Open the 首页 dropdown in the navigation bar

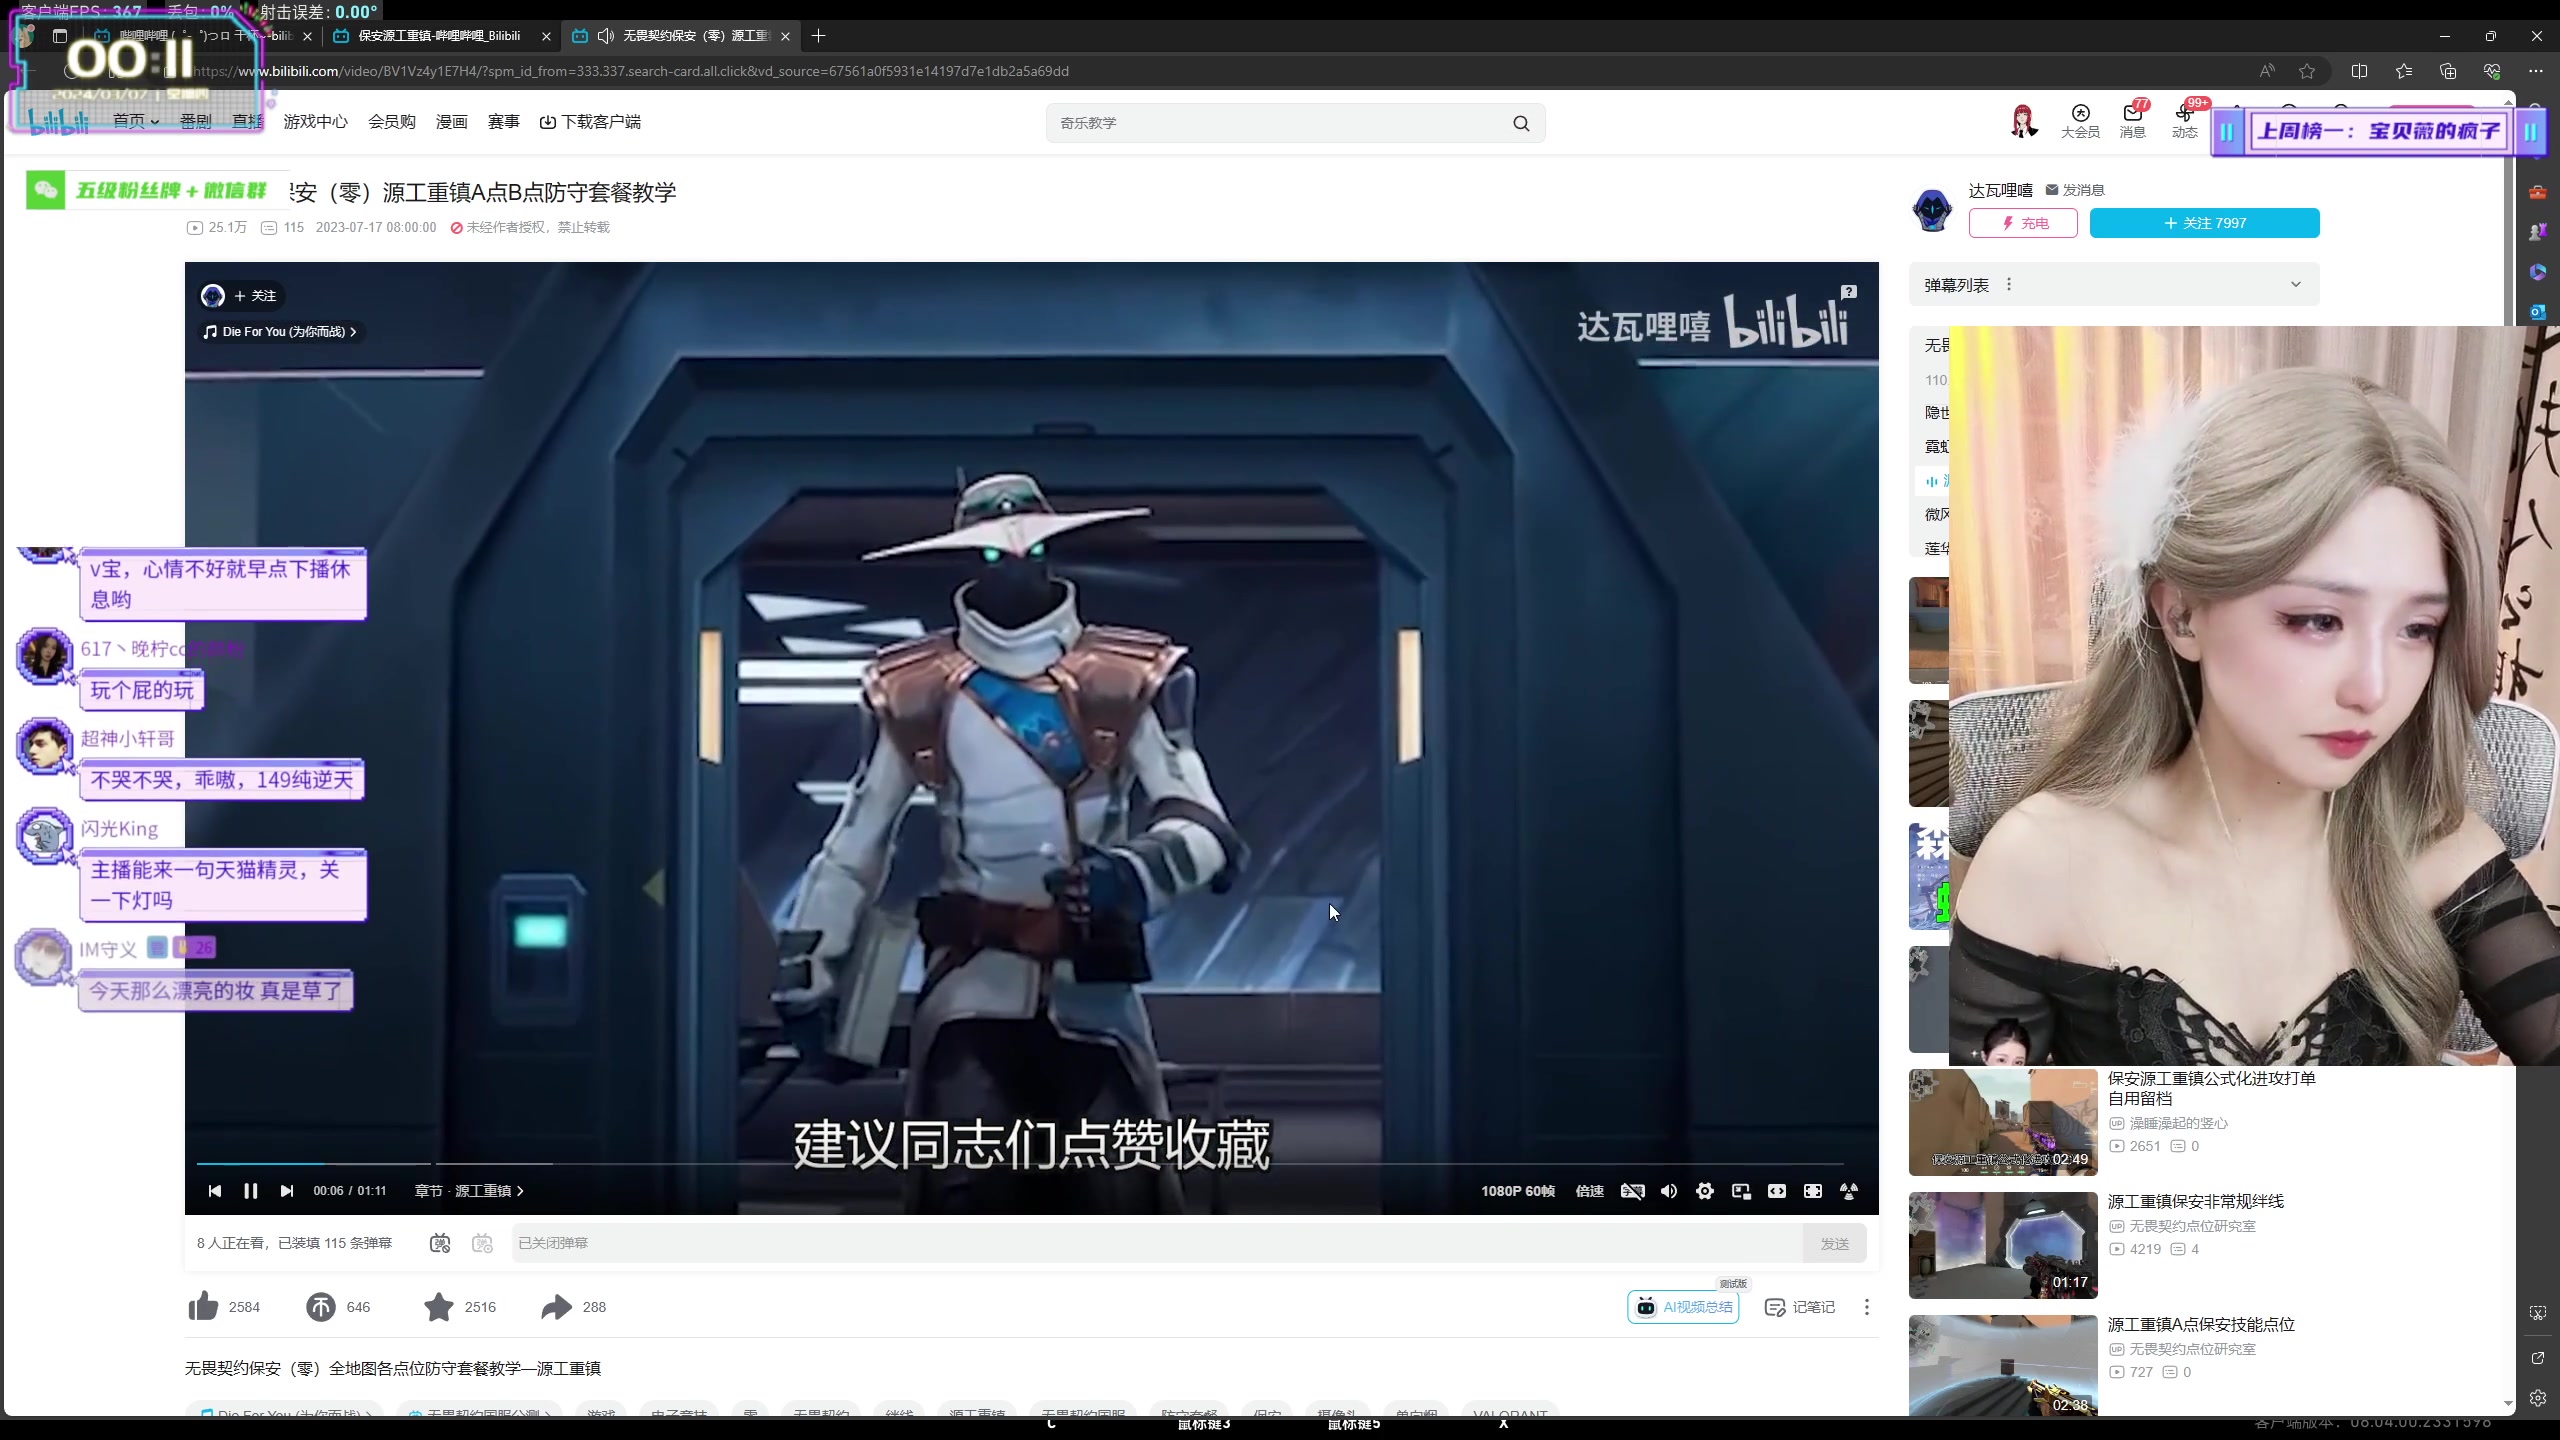135,122
